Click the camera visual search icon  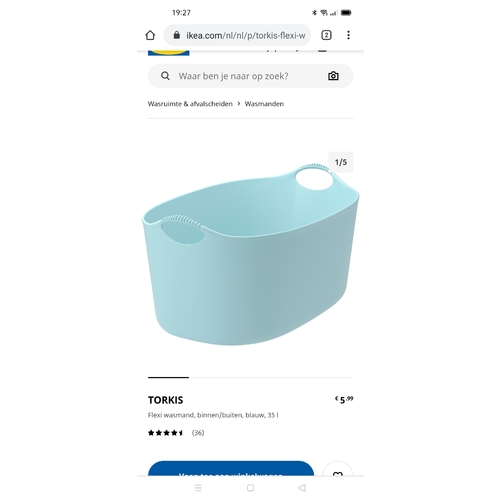click(333, 76)
